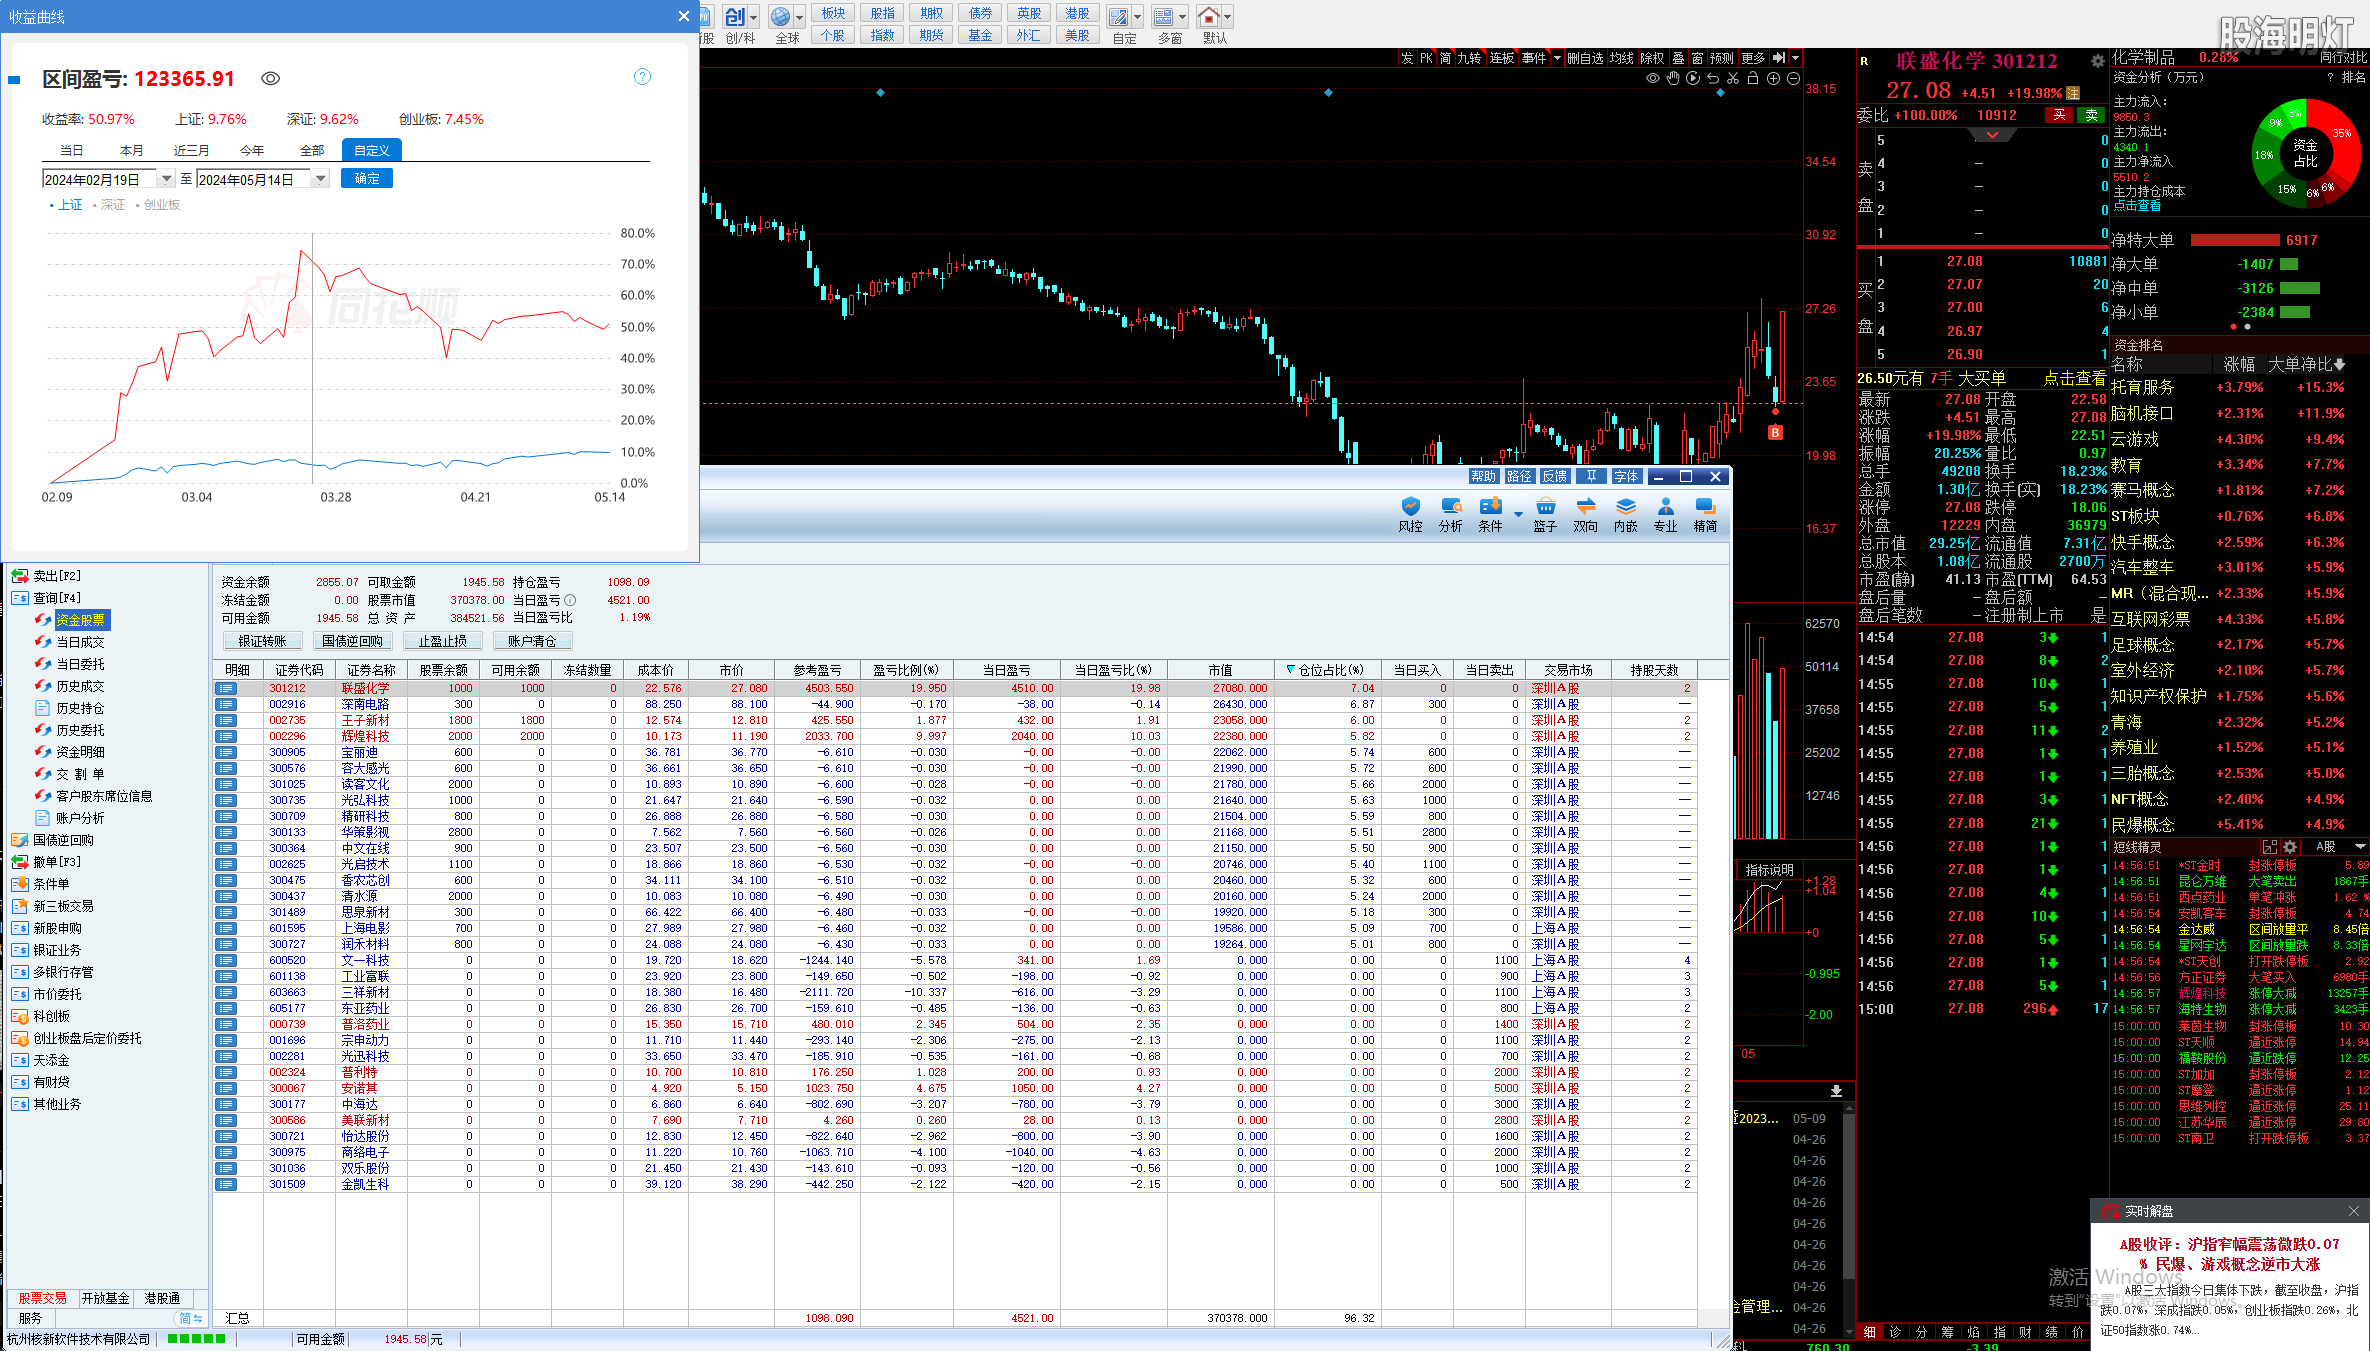Close the 实时解盘 popup

tap(2353, 1211)
